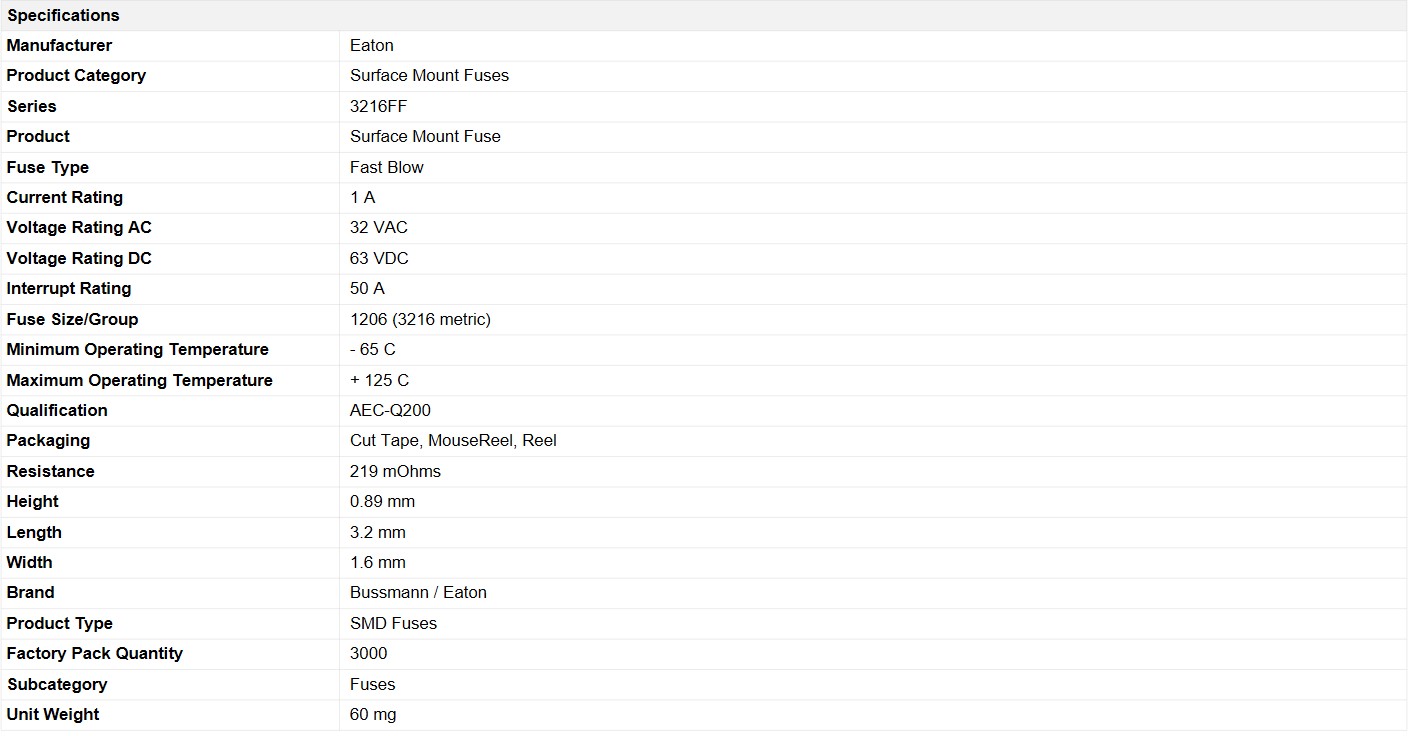This screenshot has height=736, width=1408.
Task: Click the Cut Tape, MouseReel, Reel value
Action: point(453,440)
